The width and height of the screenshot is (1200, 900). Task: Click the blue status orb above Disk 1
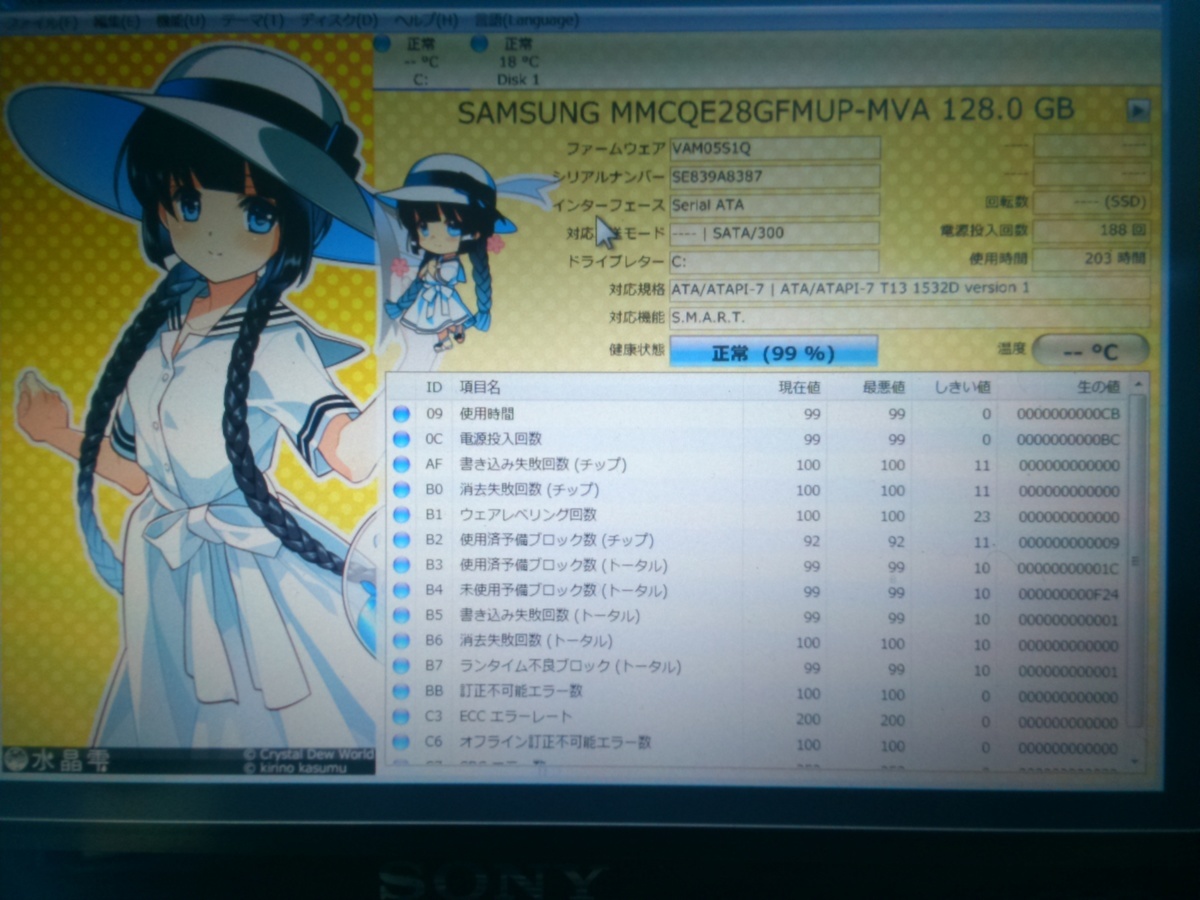[x=479, y=43]
